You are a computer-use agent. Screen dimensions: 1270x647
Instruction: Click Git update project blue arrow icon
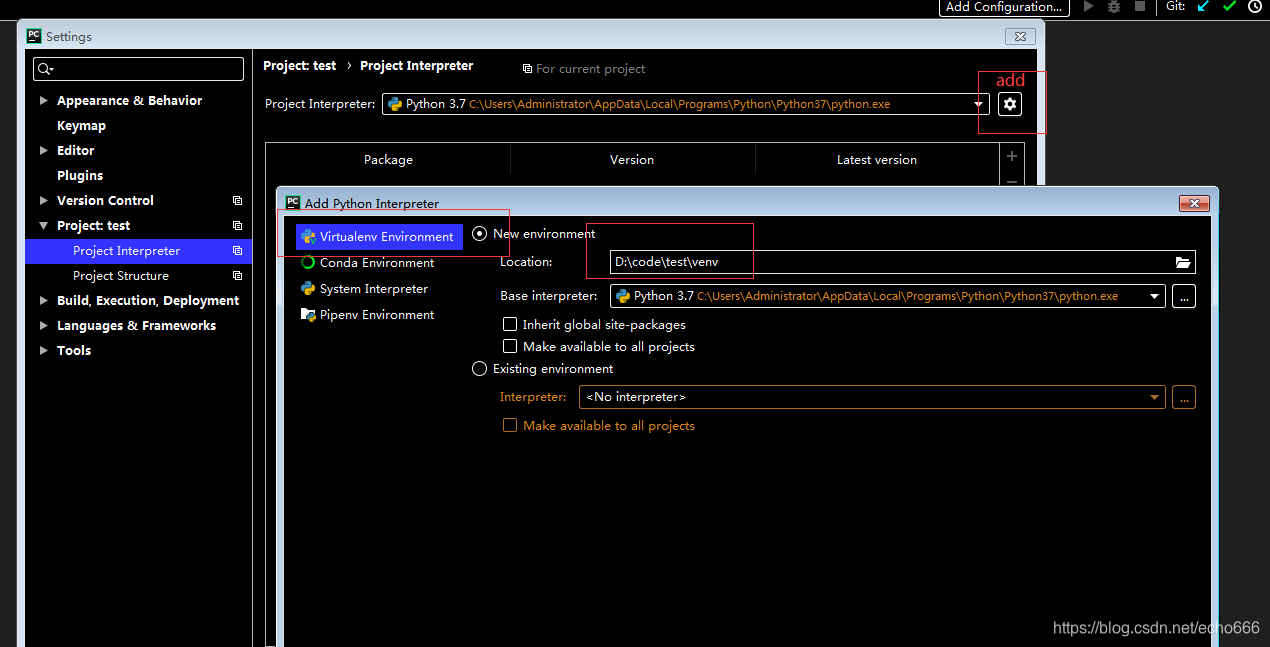coord(1204,6)
